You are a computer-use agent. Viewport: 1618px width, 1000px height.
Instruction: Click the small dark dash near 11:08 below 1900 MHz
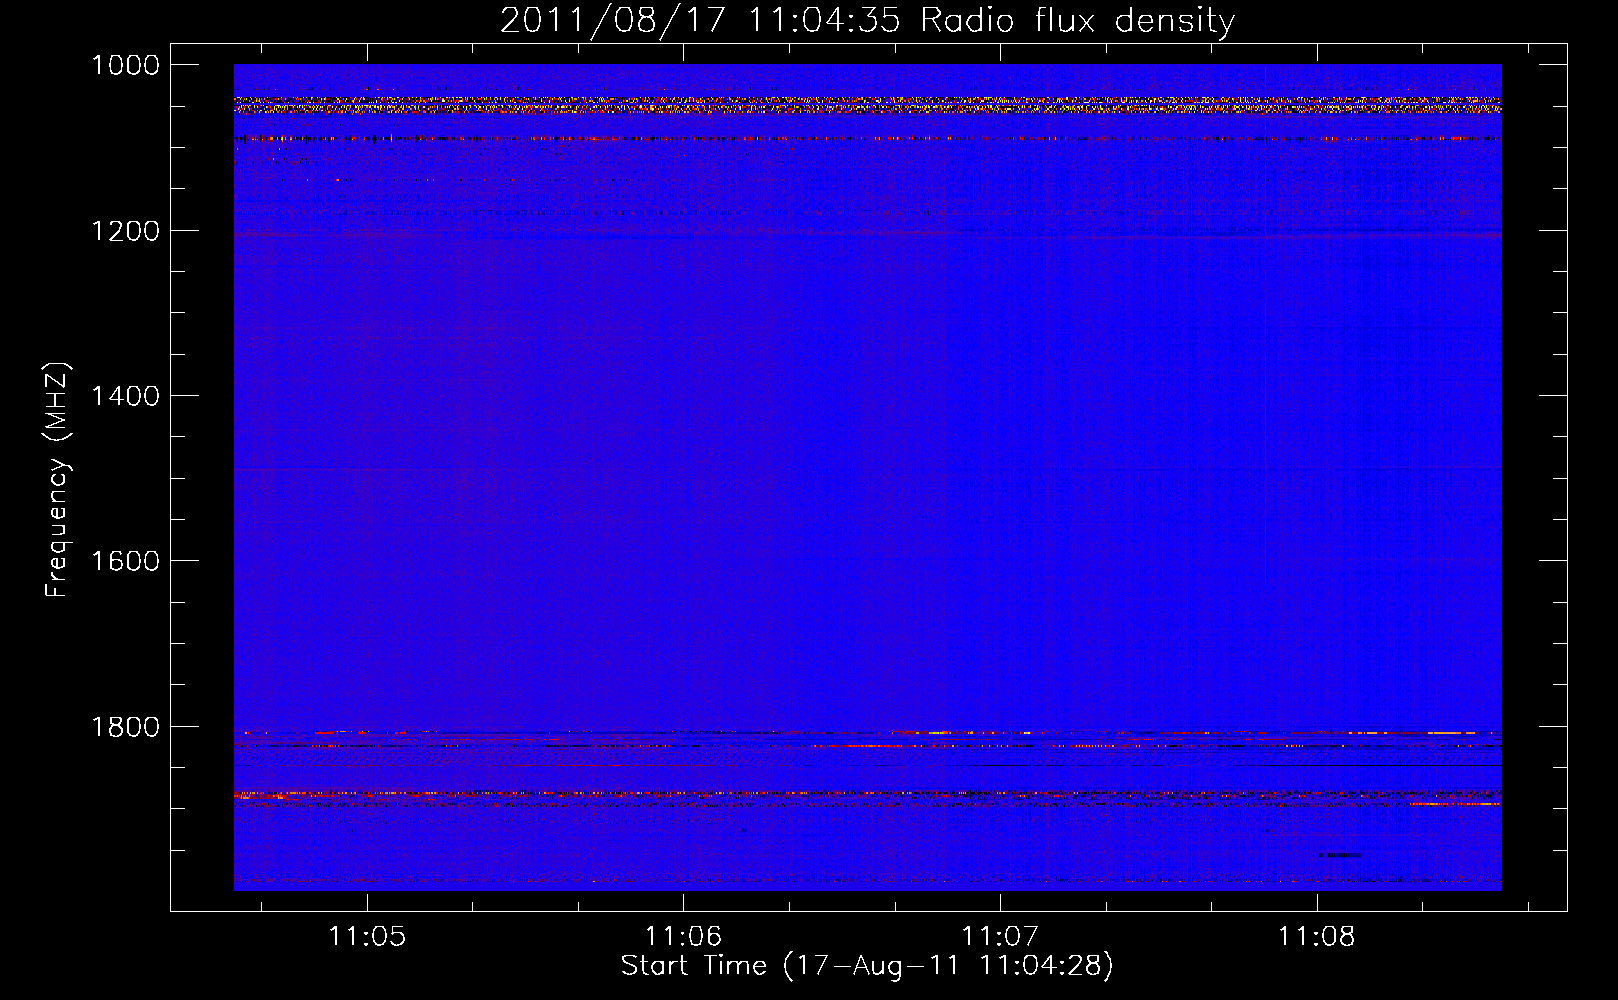[1340, 855]
